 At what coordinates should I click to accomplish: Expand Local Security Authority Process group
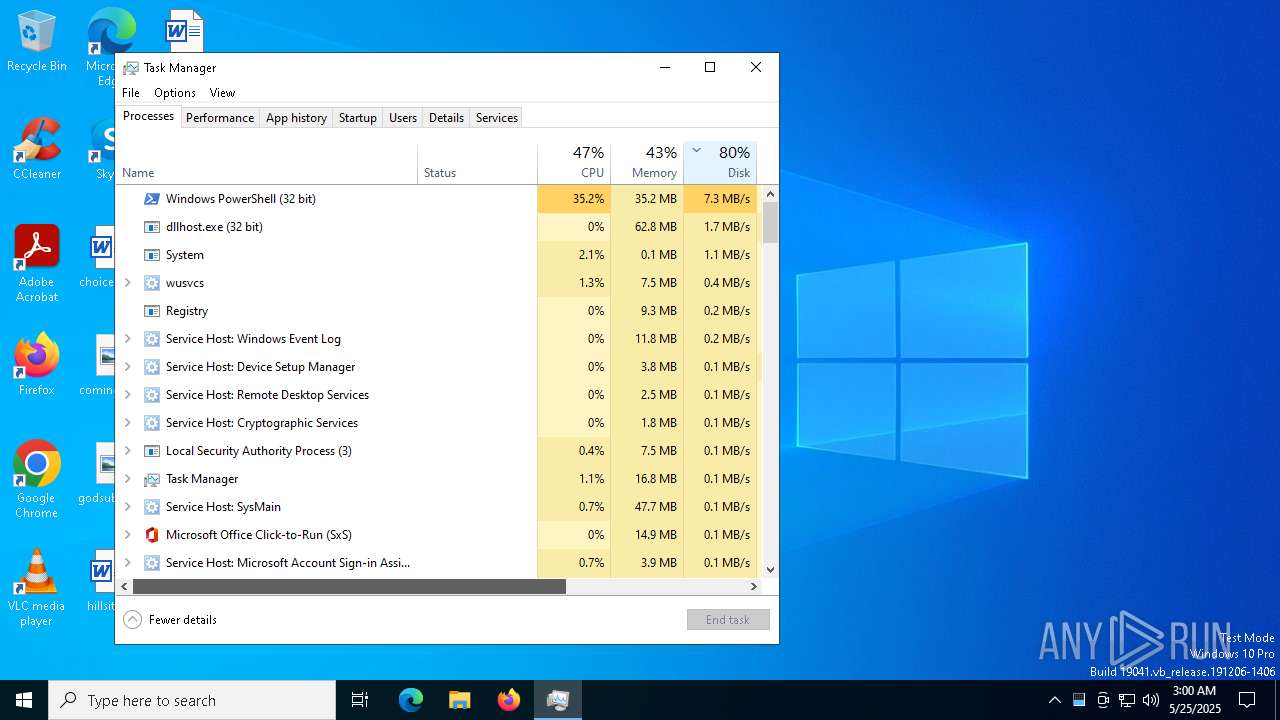(127, 451)
